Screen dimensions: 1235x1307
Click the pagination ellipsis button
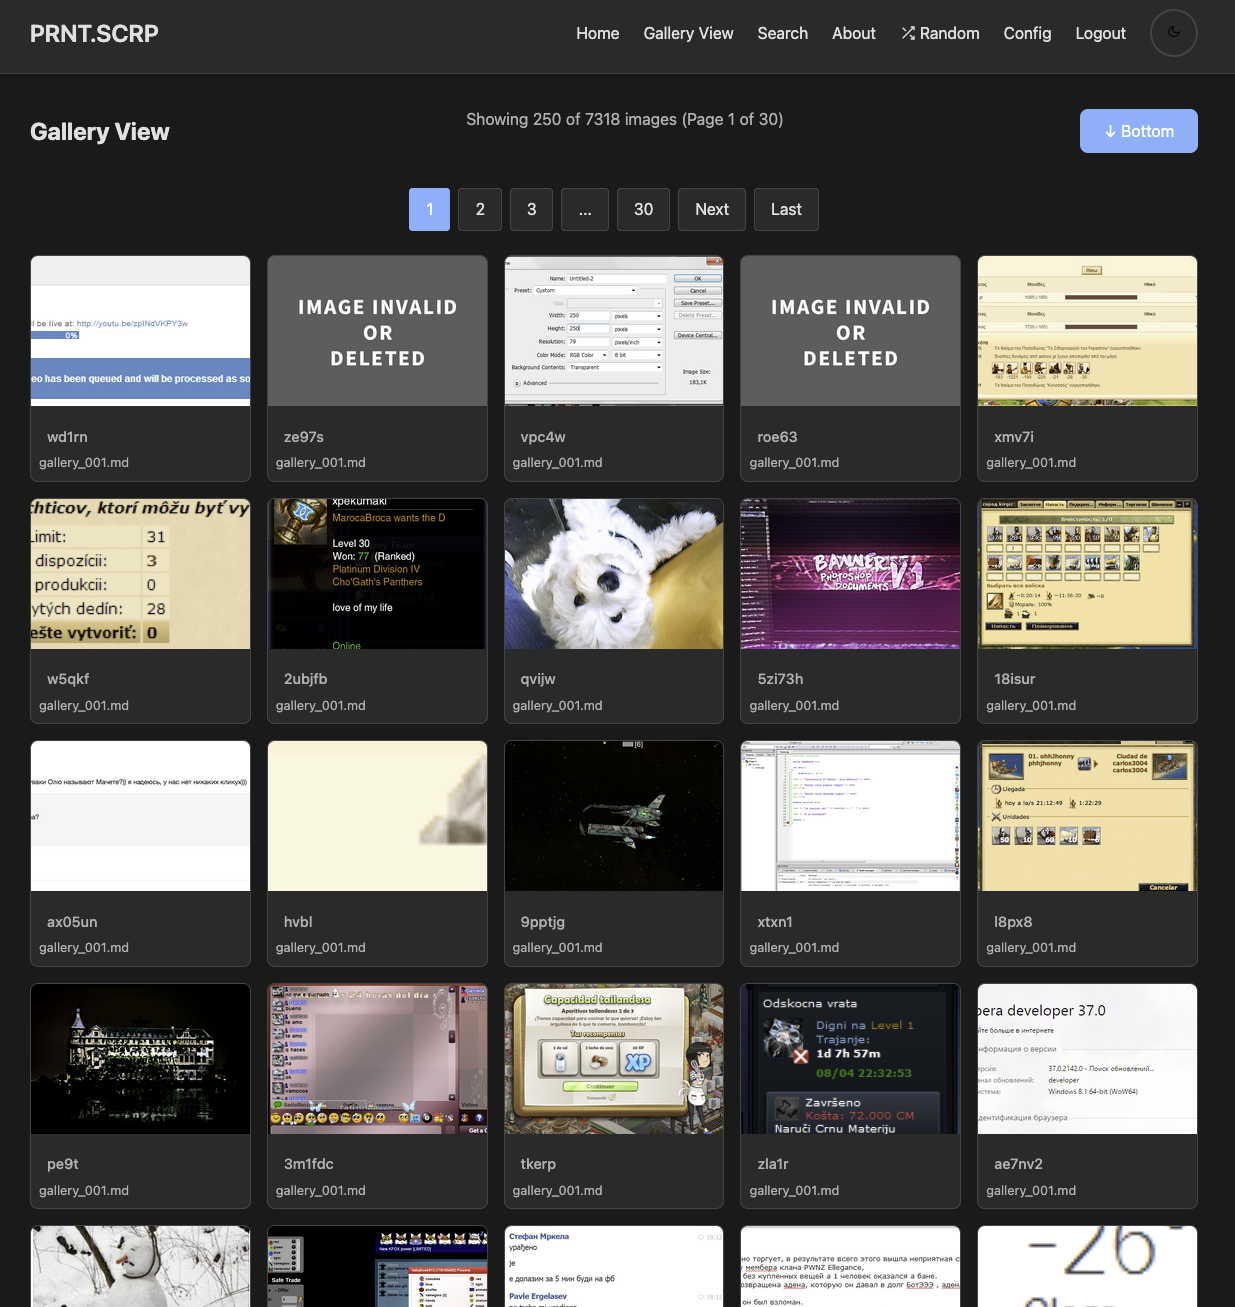585,209
